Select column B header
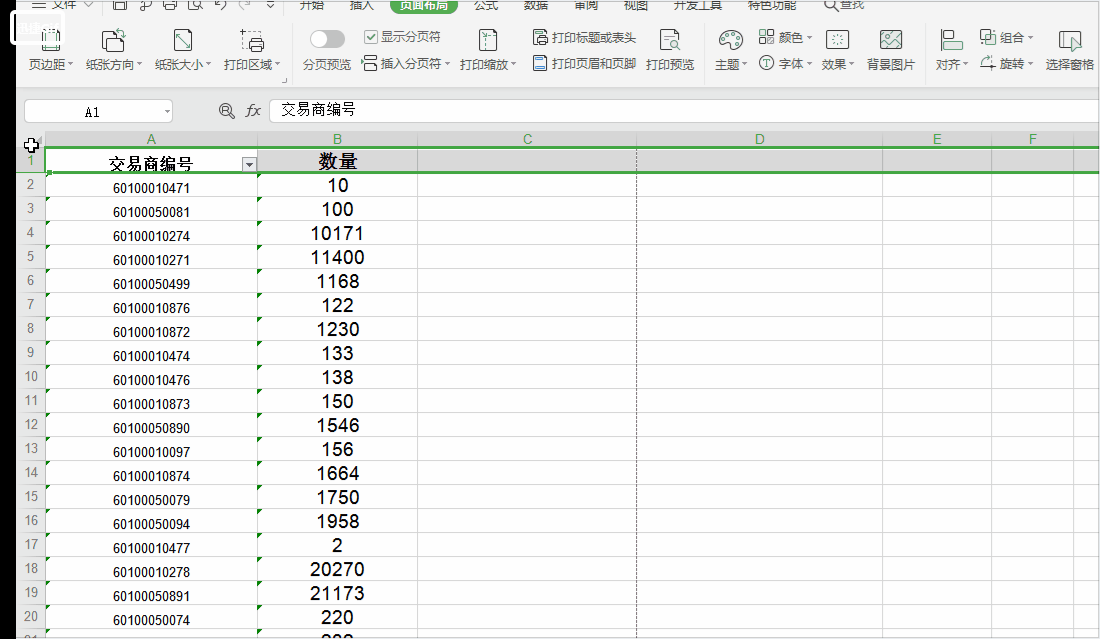The image size is (1100, 639). coord(337,139)
